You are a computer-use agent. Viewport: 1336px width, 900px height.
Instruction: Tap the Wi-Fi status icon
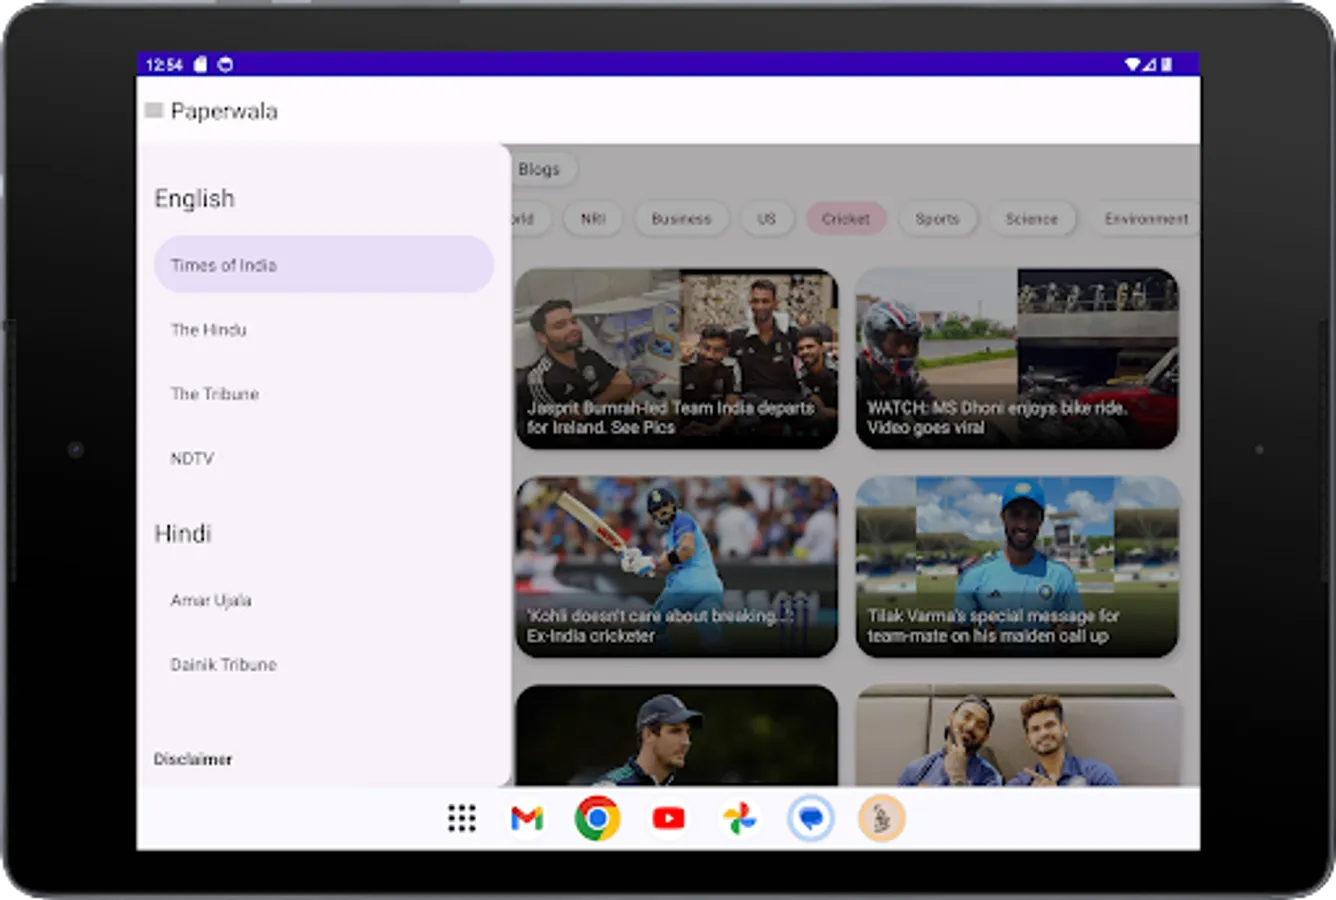[x=1132, y=64]
